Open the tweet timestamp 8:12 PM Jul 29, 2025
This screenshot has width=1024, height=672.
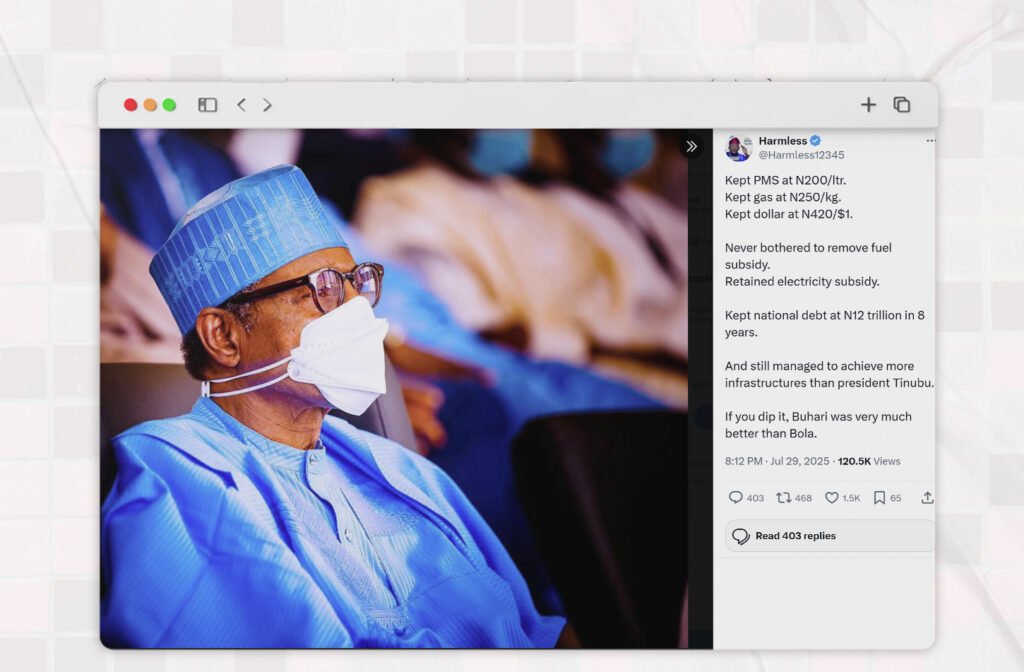pyautogui.click(x=776, y=461)
